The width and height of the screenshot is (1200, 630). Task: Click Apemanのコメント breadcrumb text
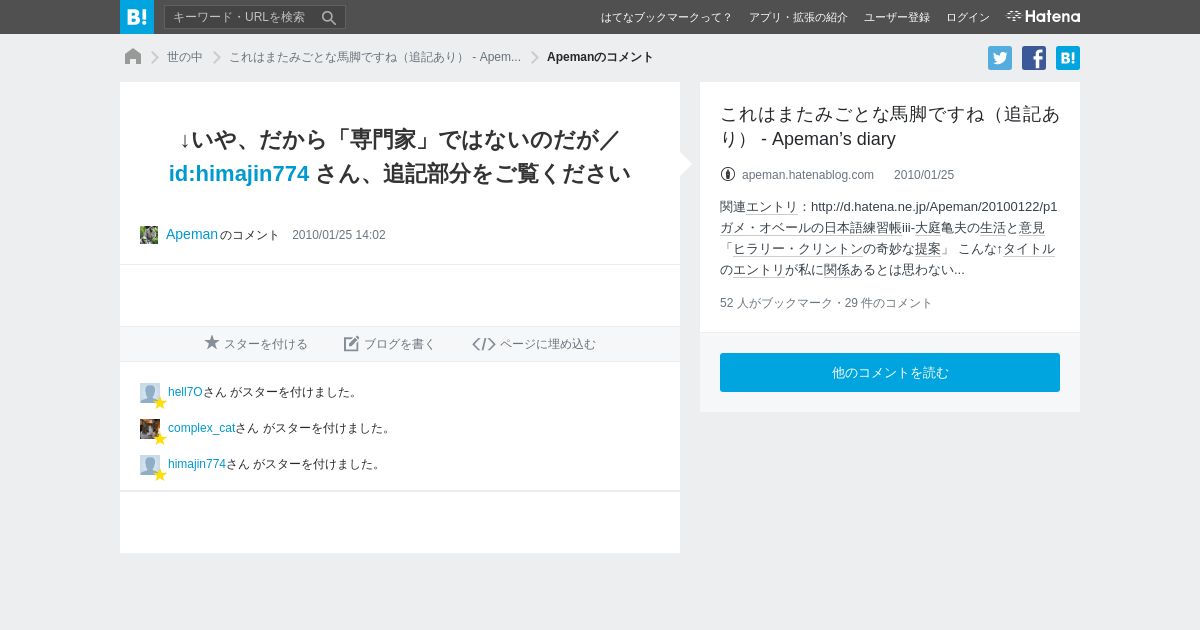[600, 57]
